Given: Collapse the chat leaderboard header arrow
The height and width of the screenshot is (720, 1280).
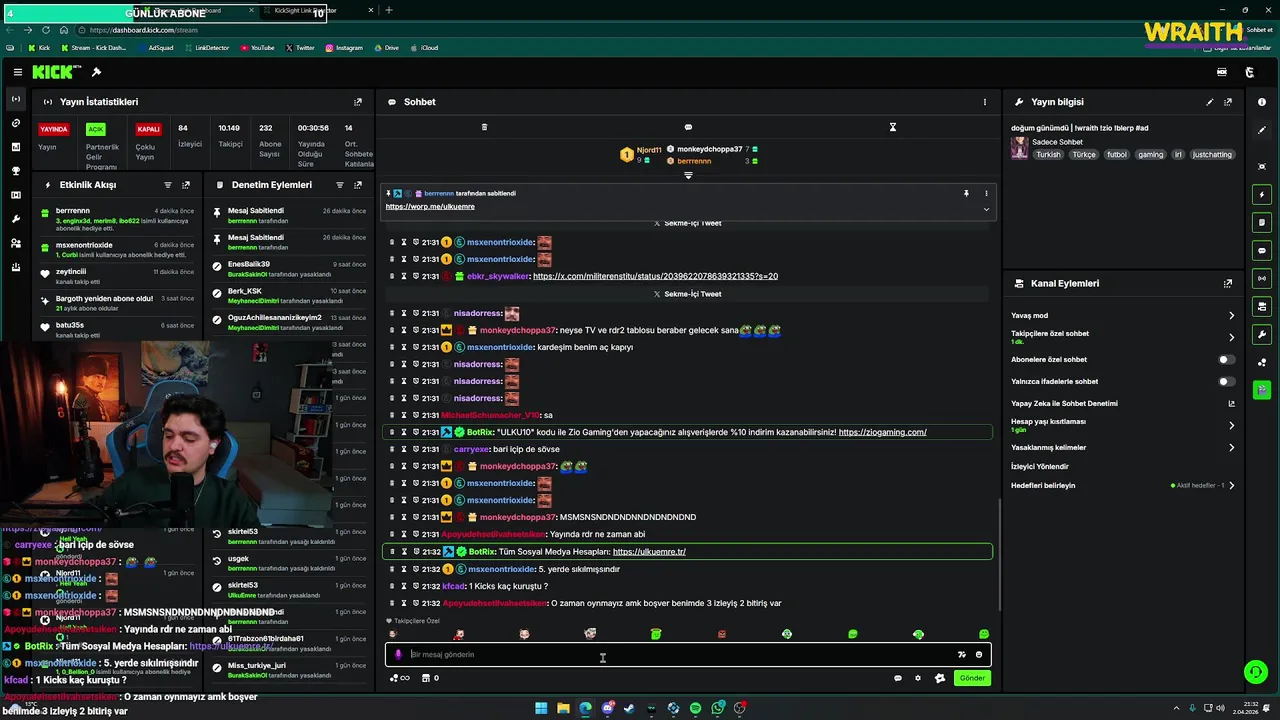Looking at the screenshot, I should point(688,175).
